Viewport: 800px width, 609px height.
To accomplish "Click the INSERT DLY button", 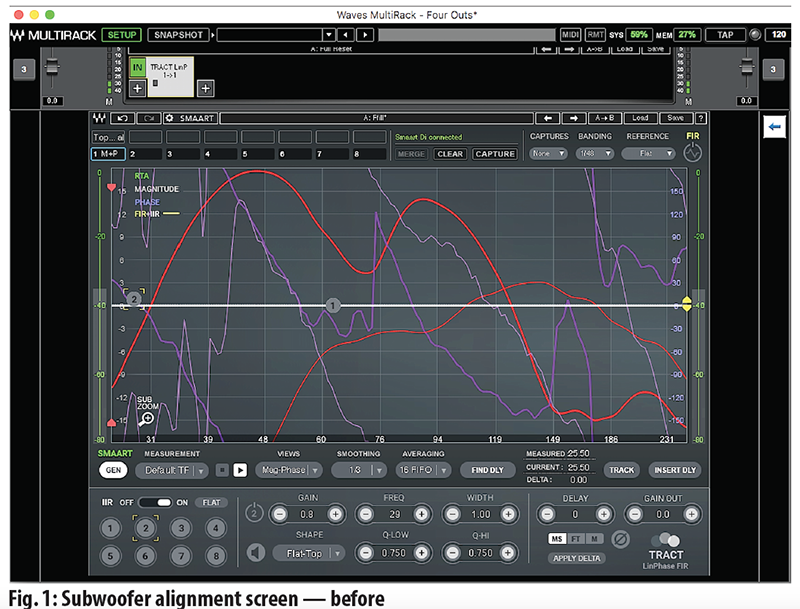I will click(675, 470).
